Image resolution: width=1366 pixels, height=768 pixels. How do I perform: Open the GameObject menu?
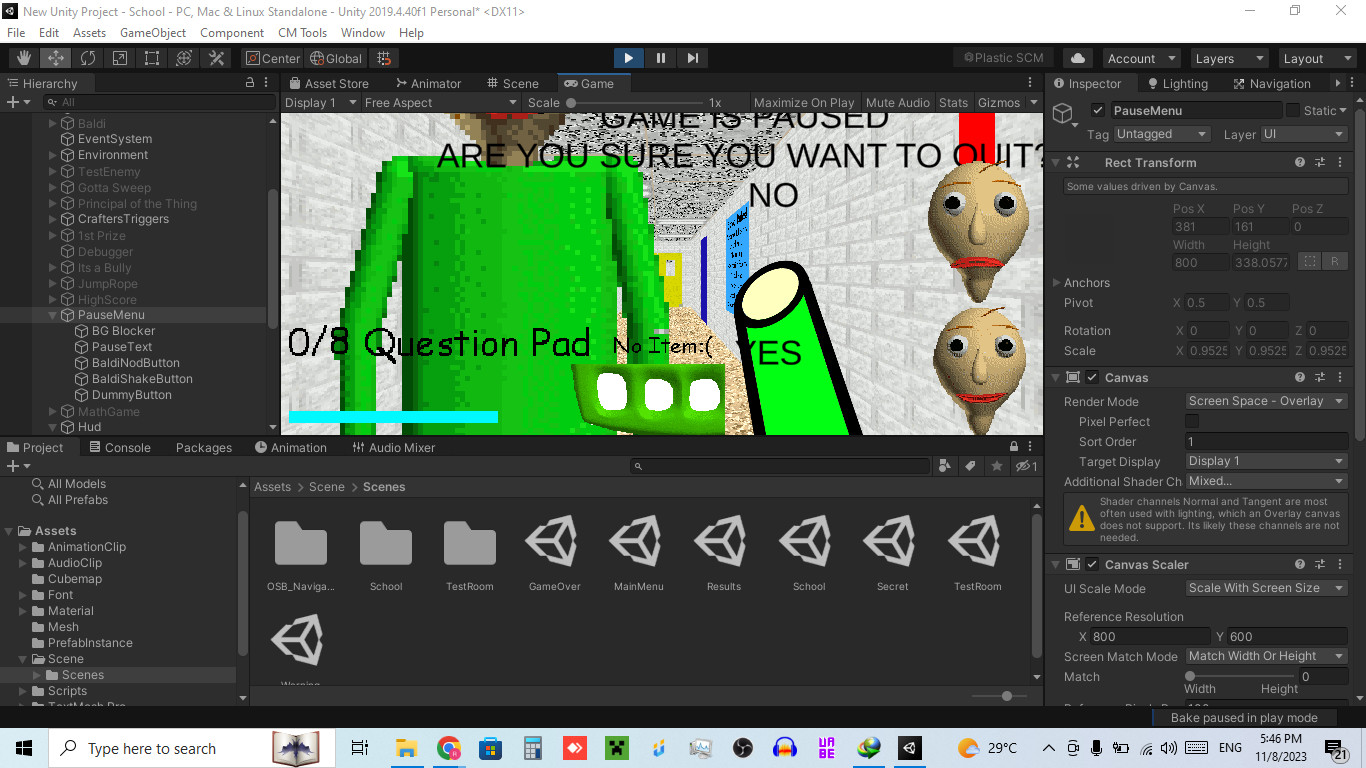(153, 32)
